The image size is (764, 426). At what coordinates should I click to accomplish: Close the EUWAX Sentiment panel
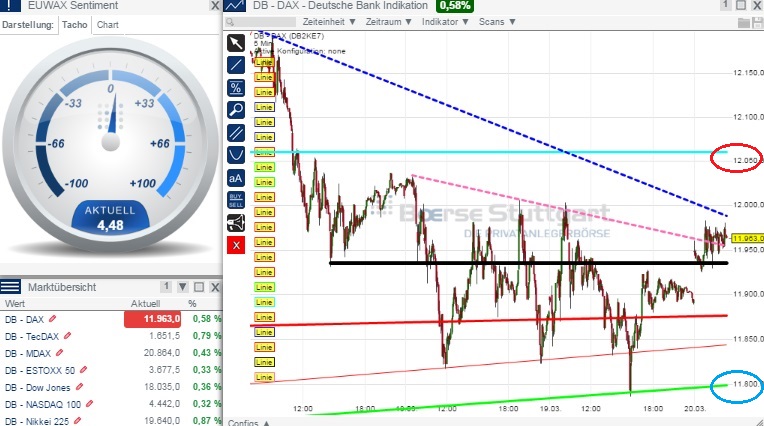(215, 5)
